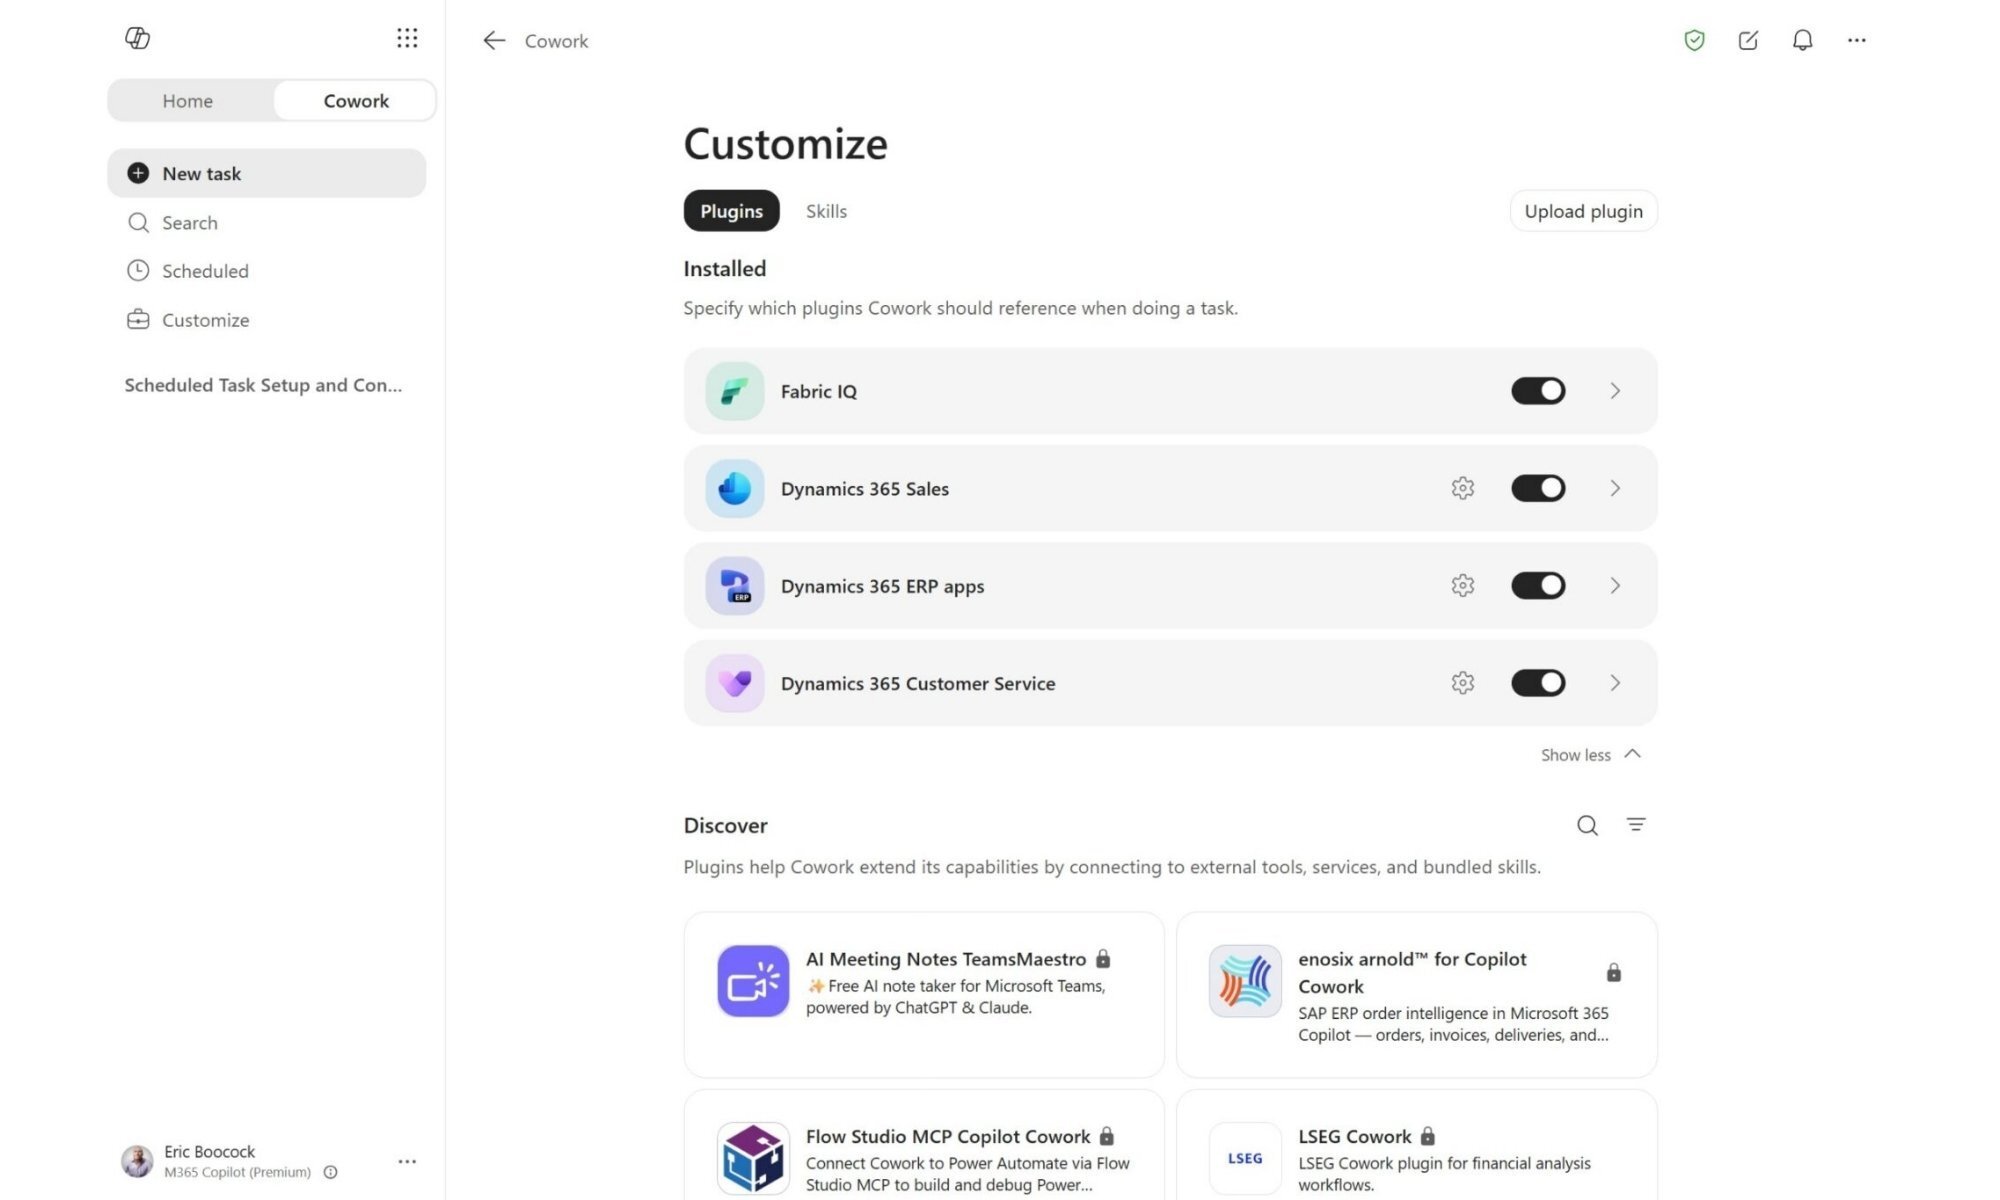2000x1200 pixels.
Task: Click the Scheduled clock icon
Action: point(138,271)
